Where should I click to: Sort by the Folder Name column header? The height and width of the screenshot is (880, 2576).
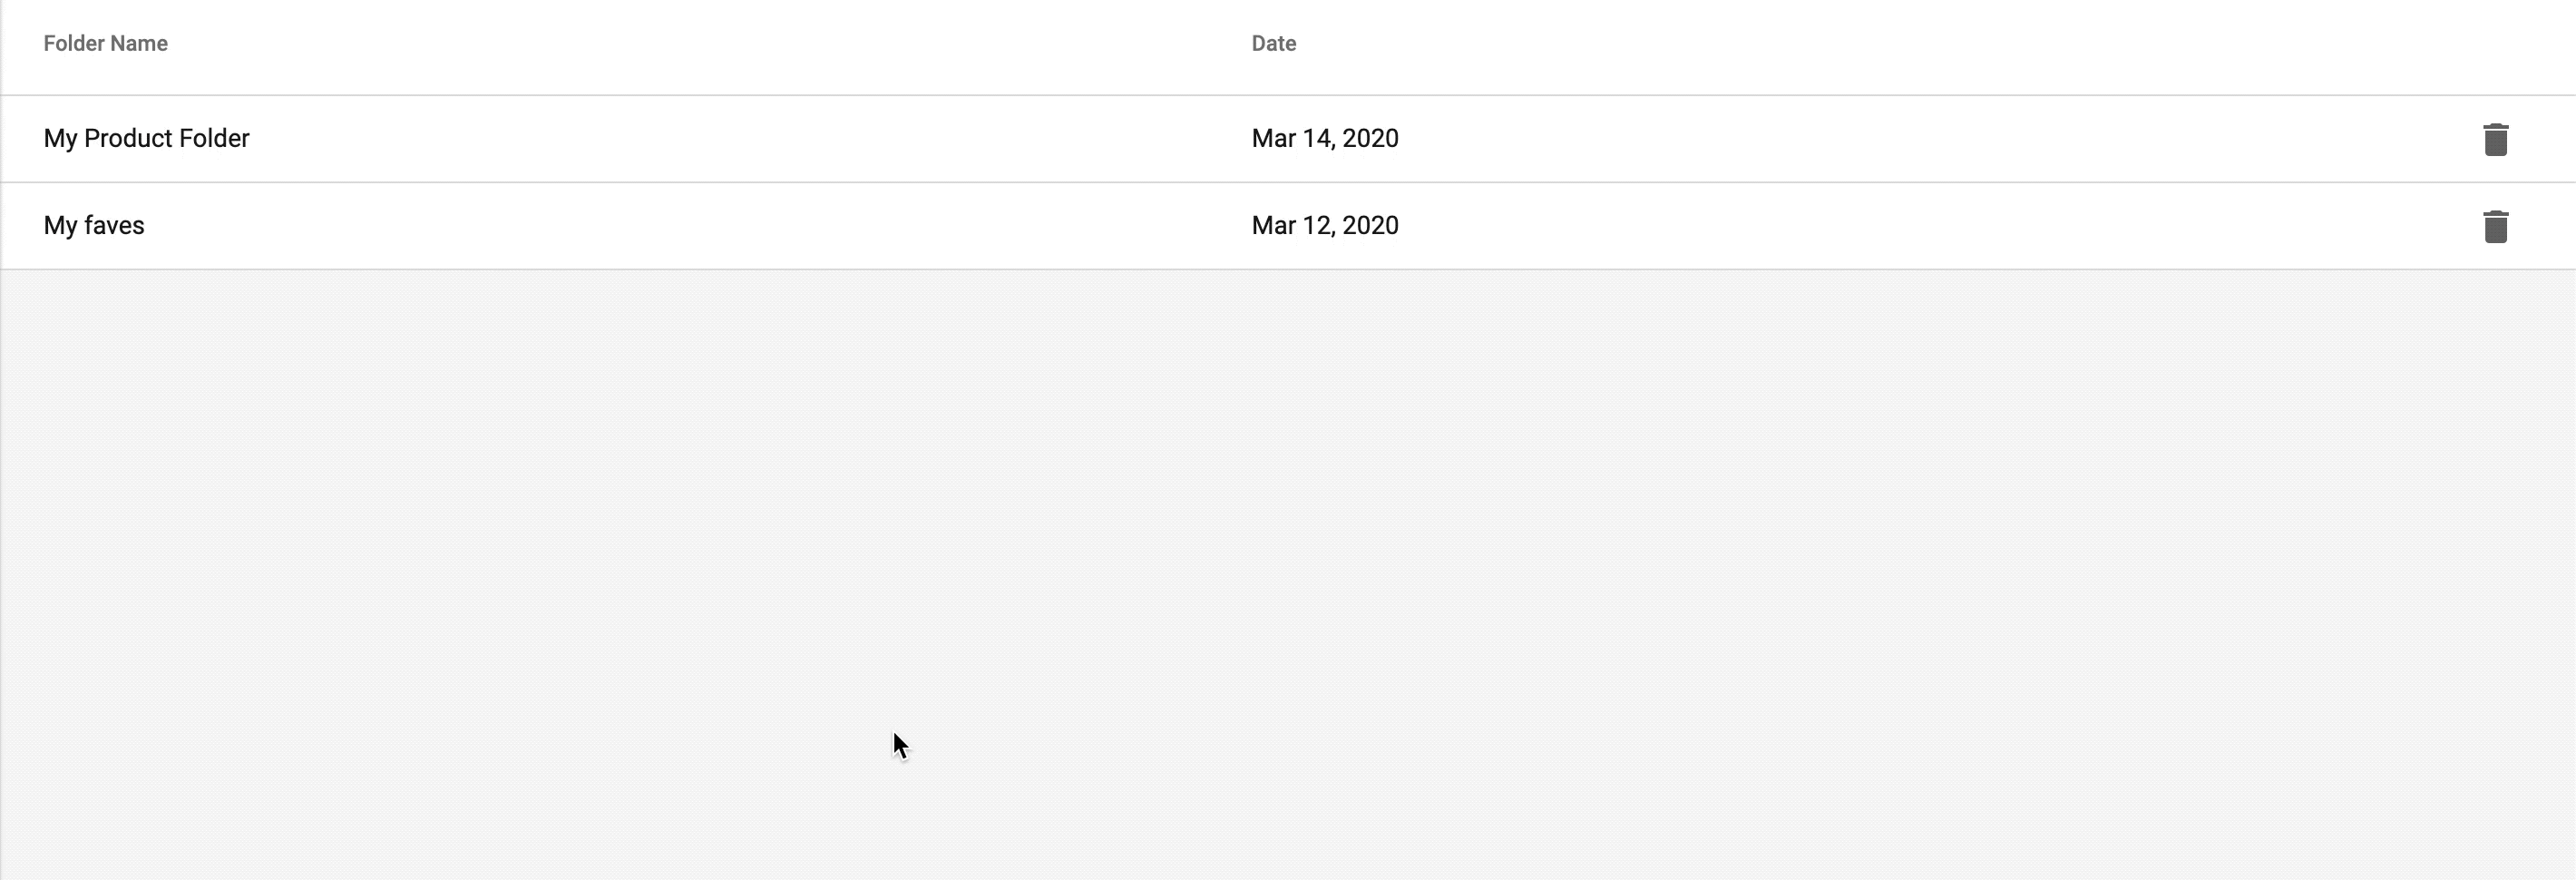(x=105, y=44)
